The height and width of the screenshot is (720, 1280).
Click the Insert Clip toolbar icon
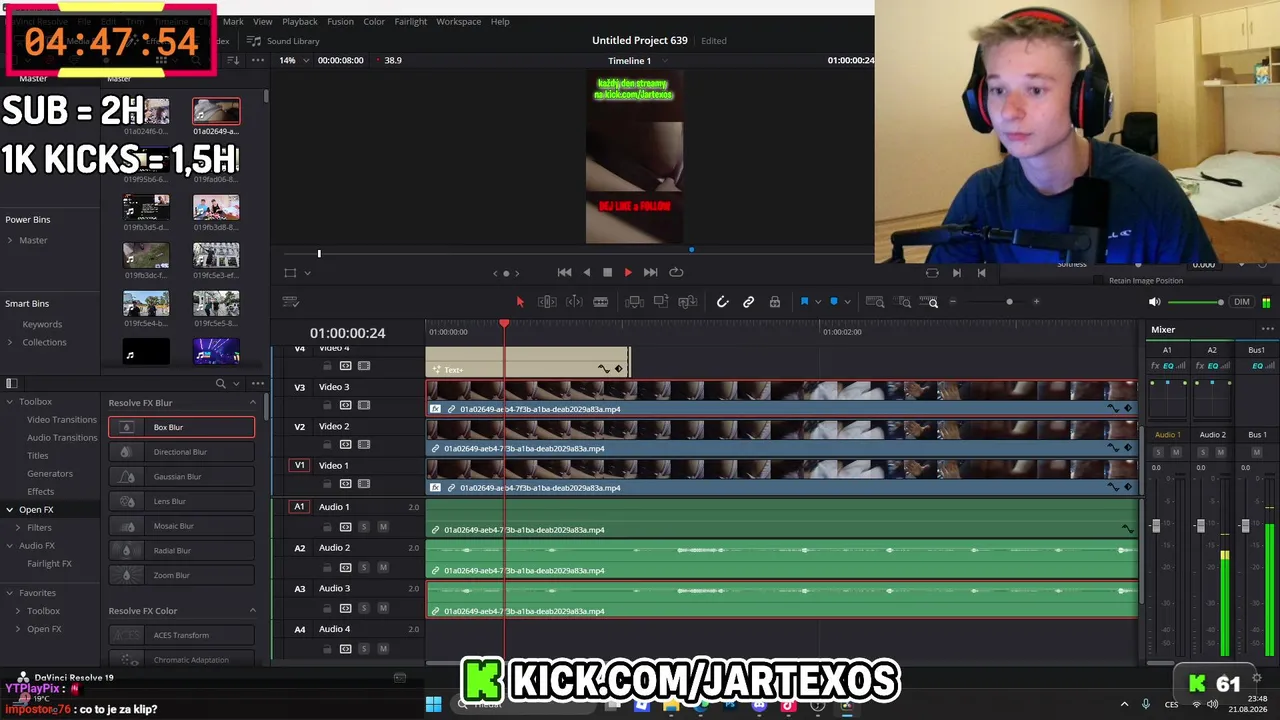click(x=634, y=302)
